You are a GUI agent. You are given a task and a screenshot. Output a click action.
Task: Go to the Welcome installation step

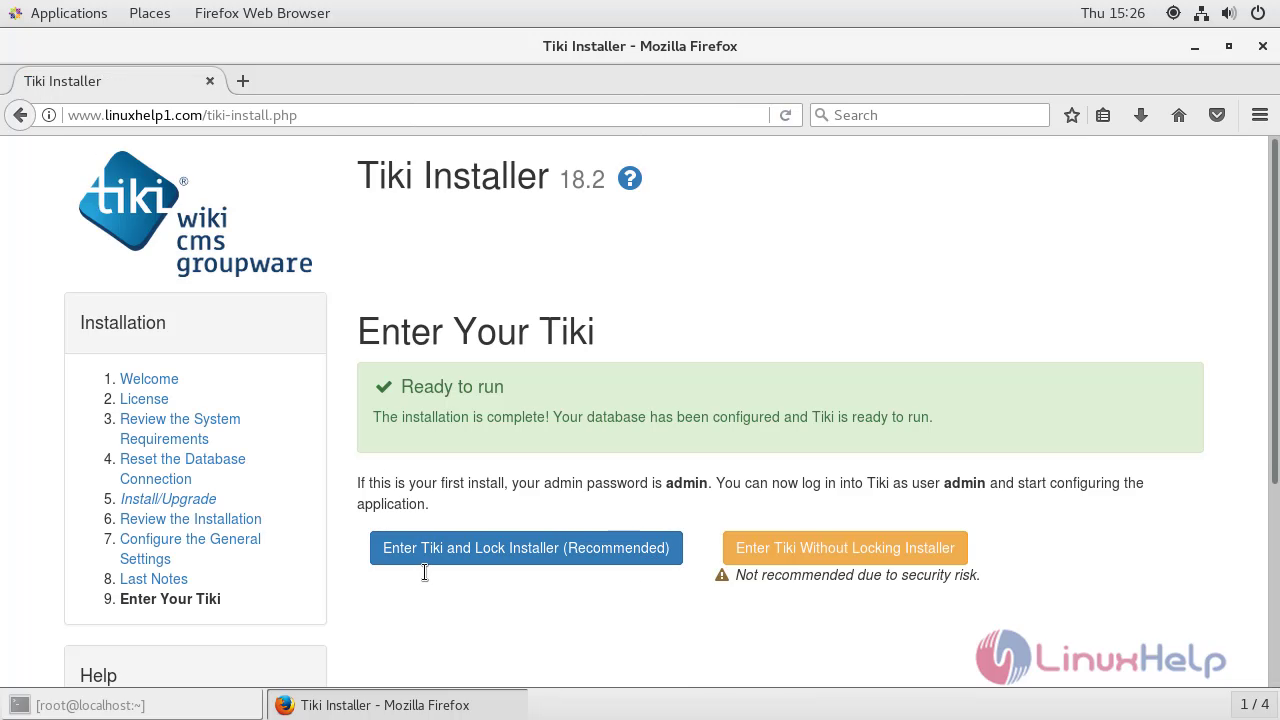(149, 379)
